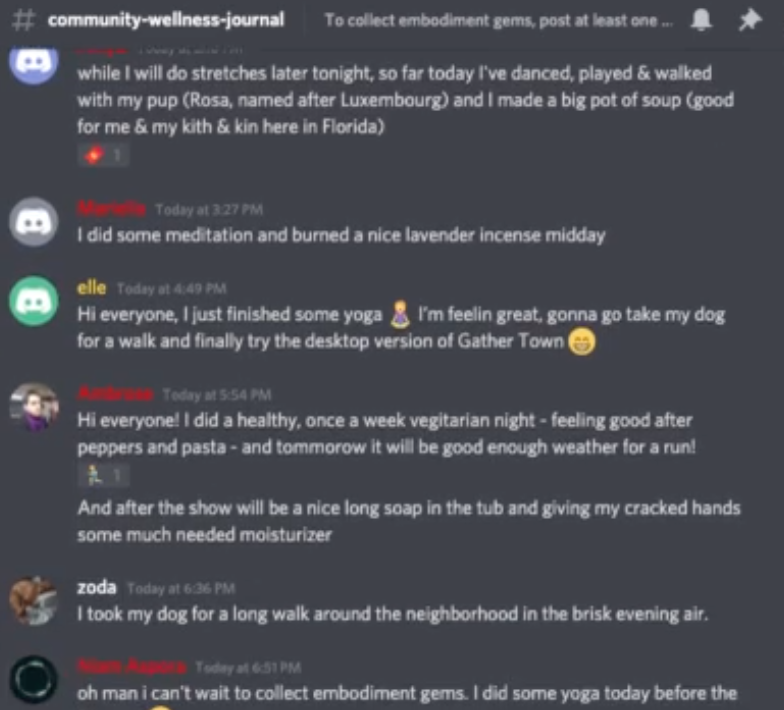Click the channel hashtag icon
The image size is (784, 710).
[24, 20]
